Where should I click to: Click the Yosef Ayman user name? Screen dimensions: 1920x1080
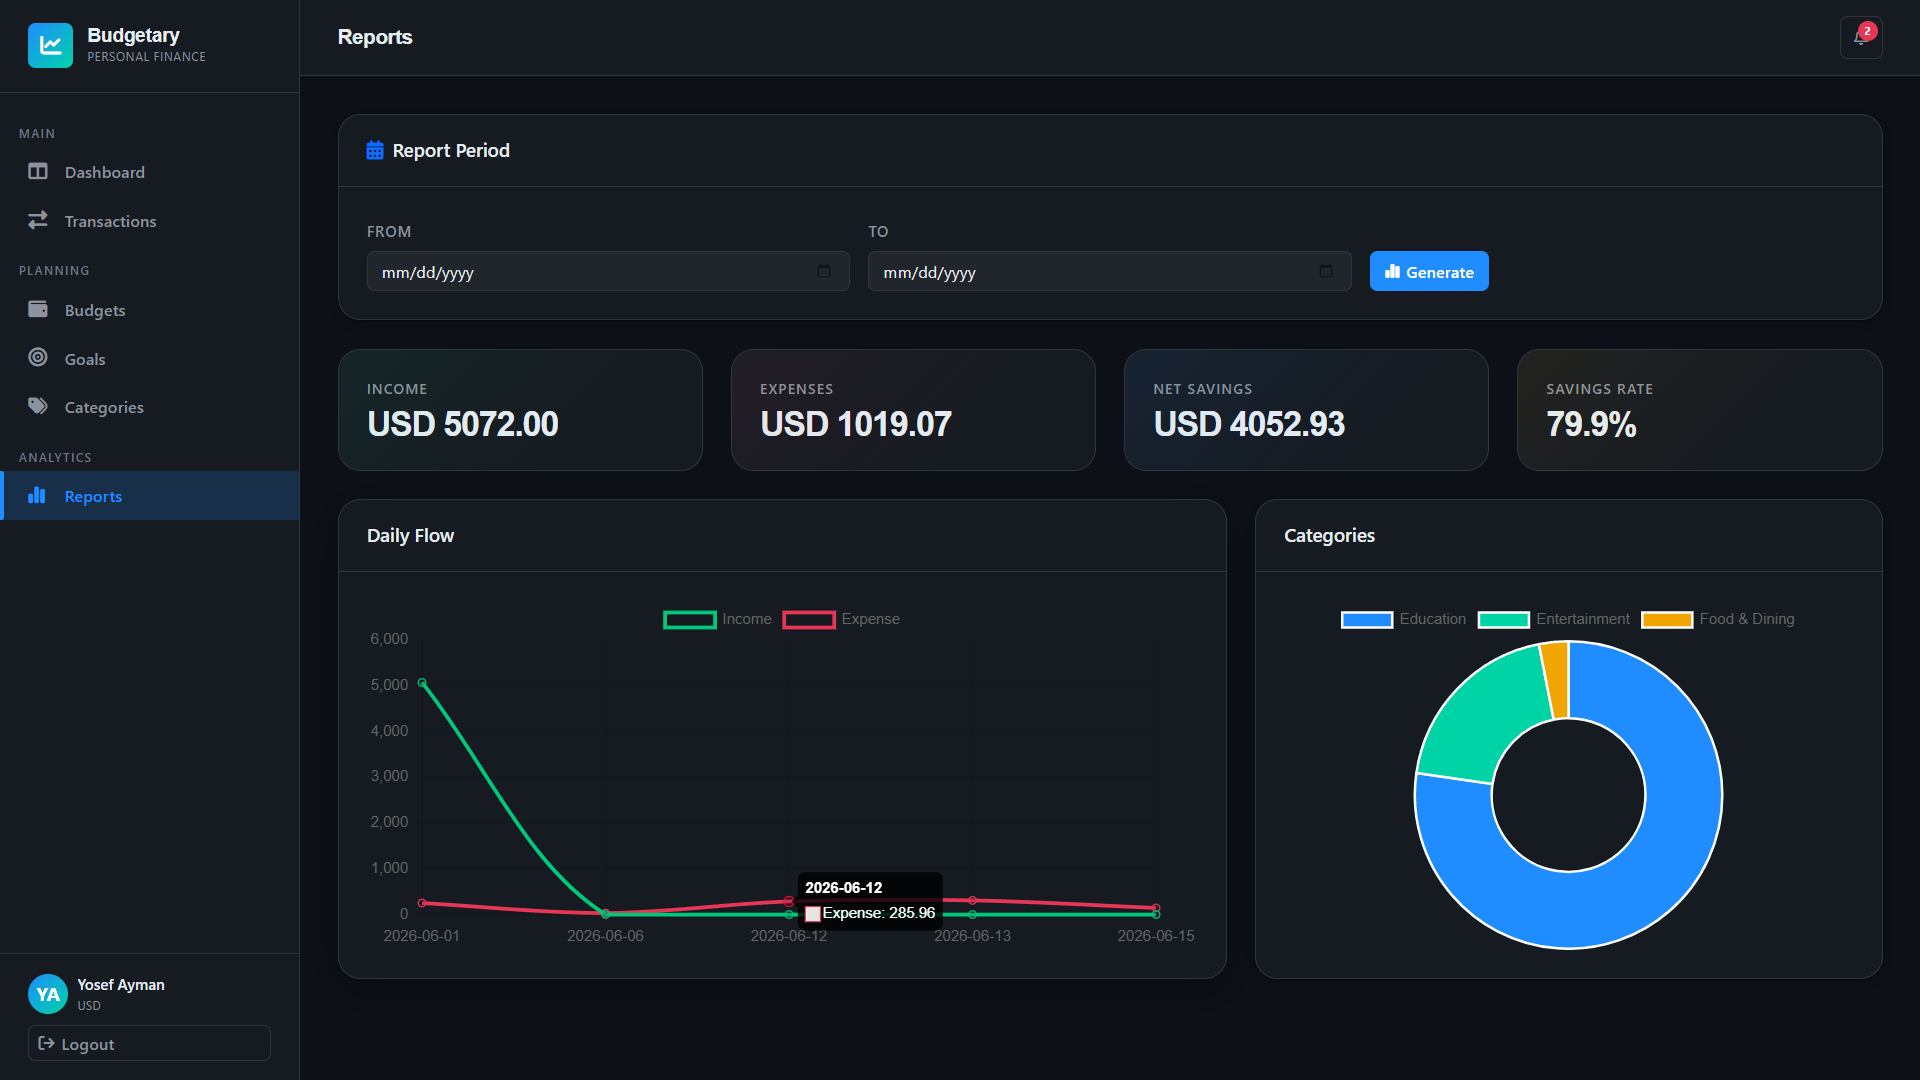point(121,985)
